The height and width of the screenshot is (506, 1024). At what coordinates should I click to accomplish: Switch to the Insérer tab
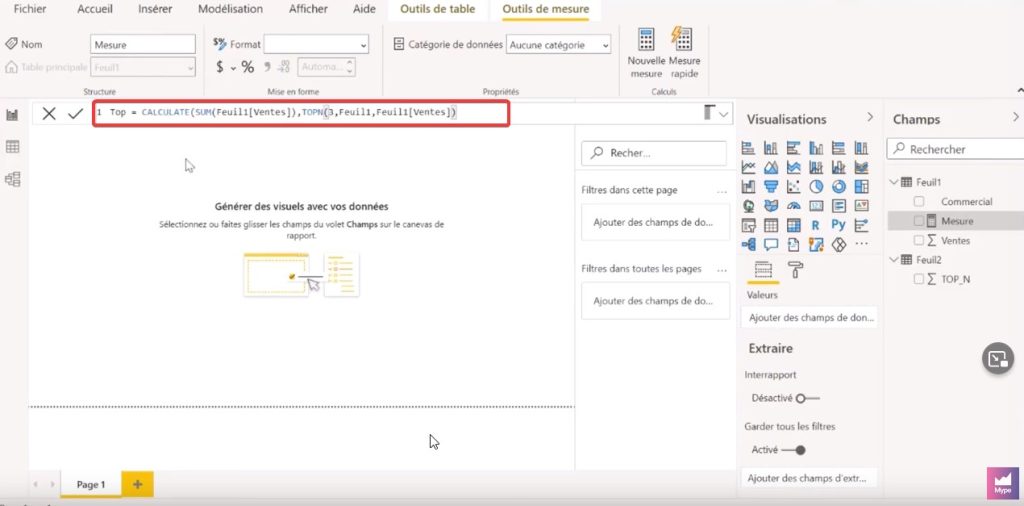pyautogui.click(x=155, y=9)
